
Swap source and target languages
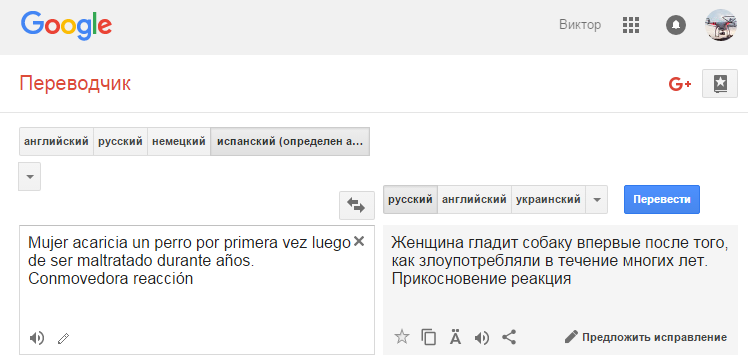pyautogui.click(x=356, y=206)
